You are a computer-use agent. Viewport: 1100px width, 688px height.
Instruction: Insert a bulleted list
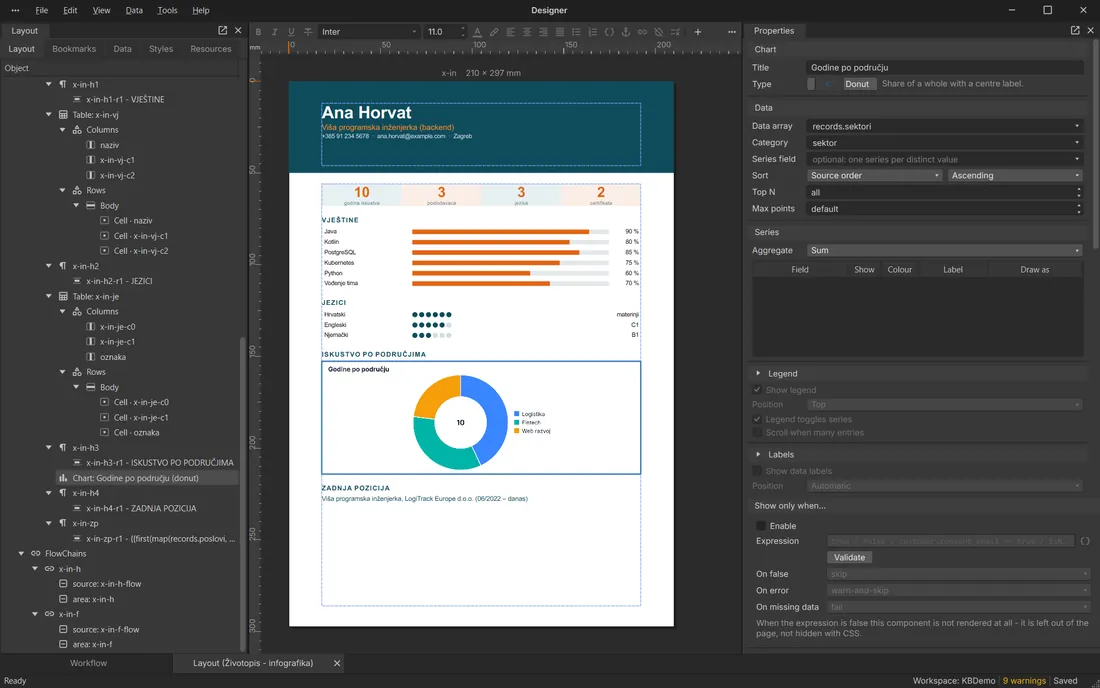click(x=576, y=32)
